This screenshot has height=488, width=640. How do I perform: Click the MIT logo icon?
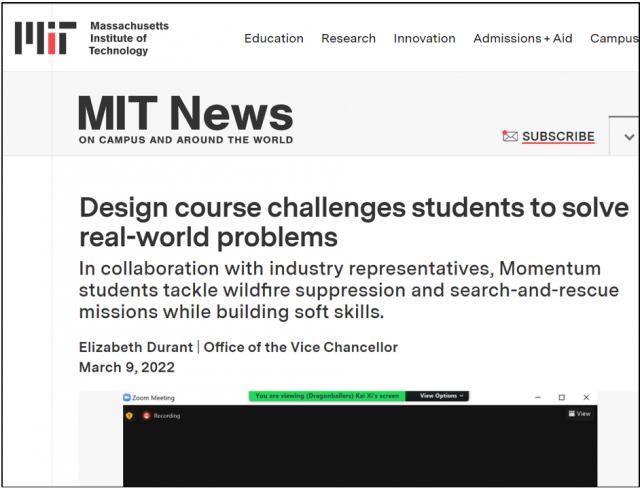(x=45, y=38)
